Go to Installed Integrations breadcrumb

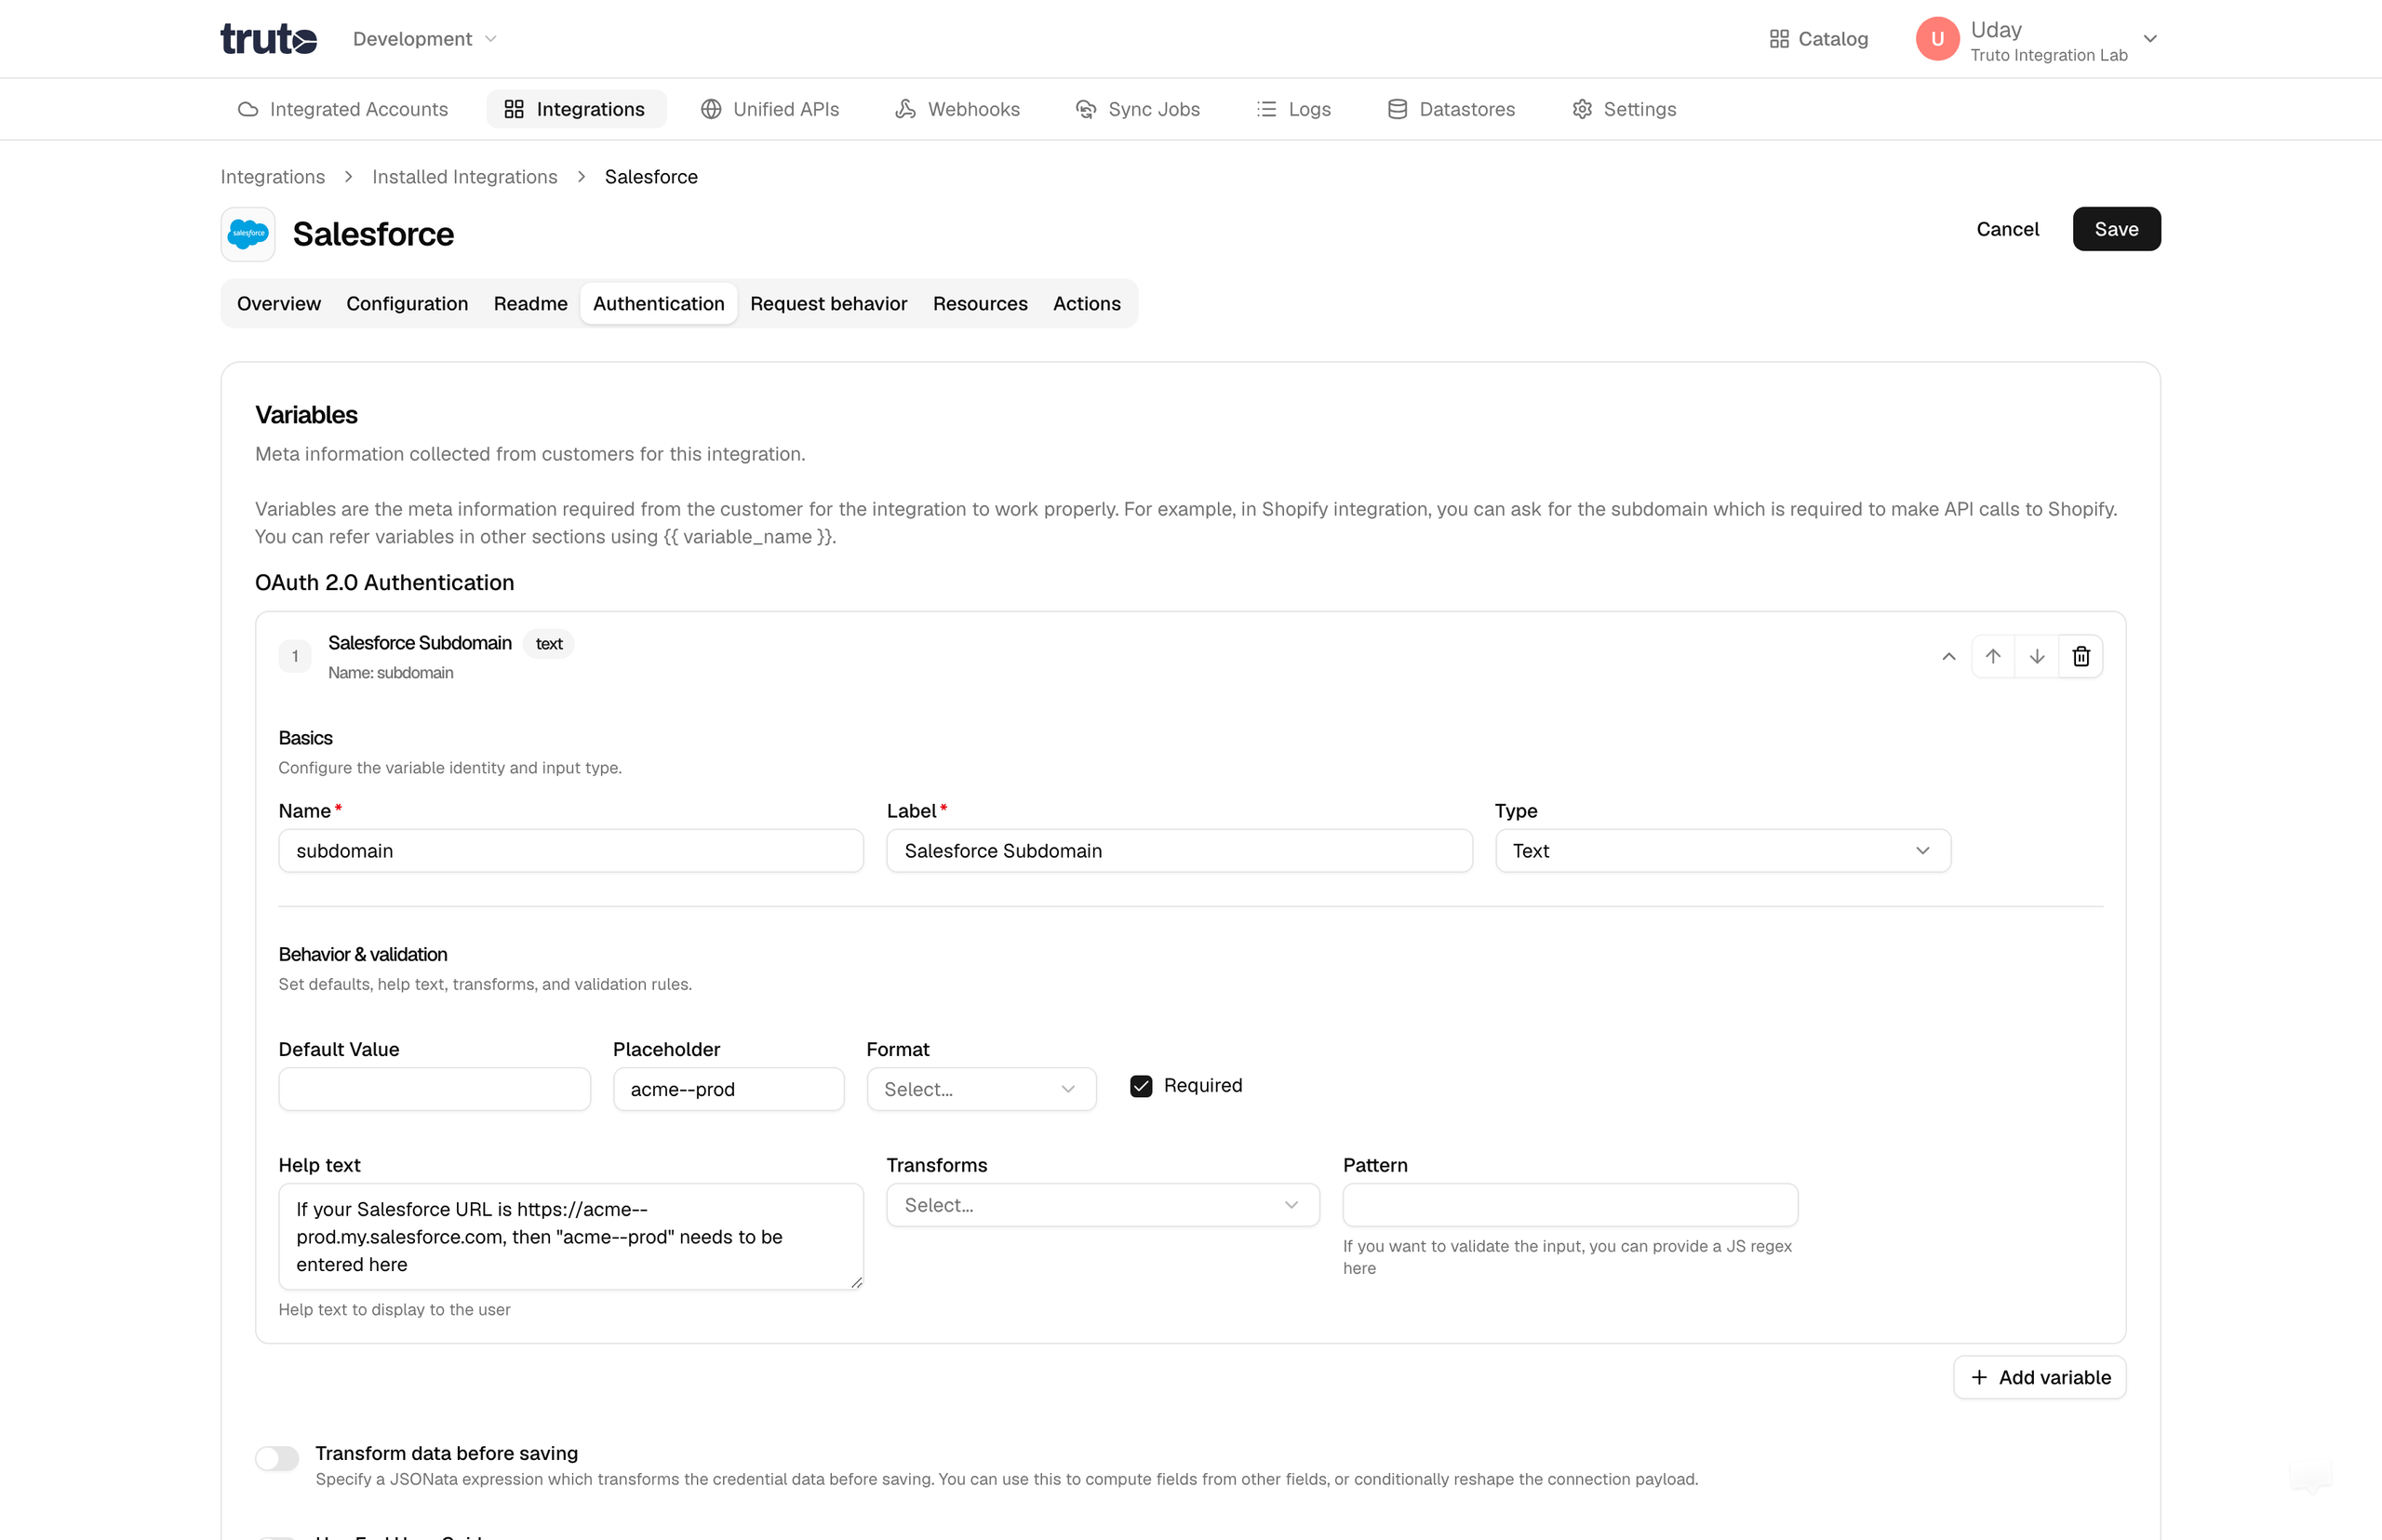pyautogui.click(x=464, y=177)
